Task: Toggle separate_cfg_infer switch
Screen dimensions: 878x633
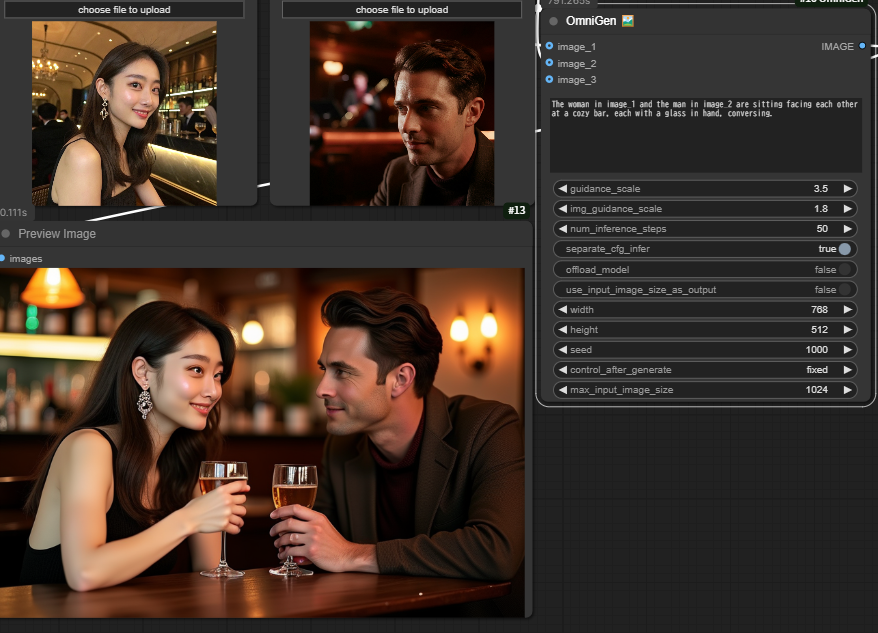Action: pos(845,249)
